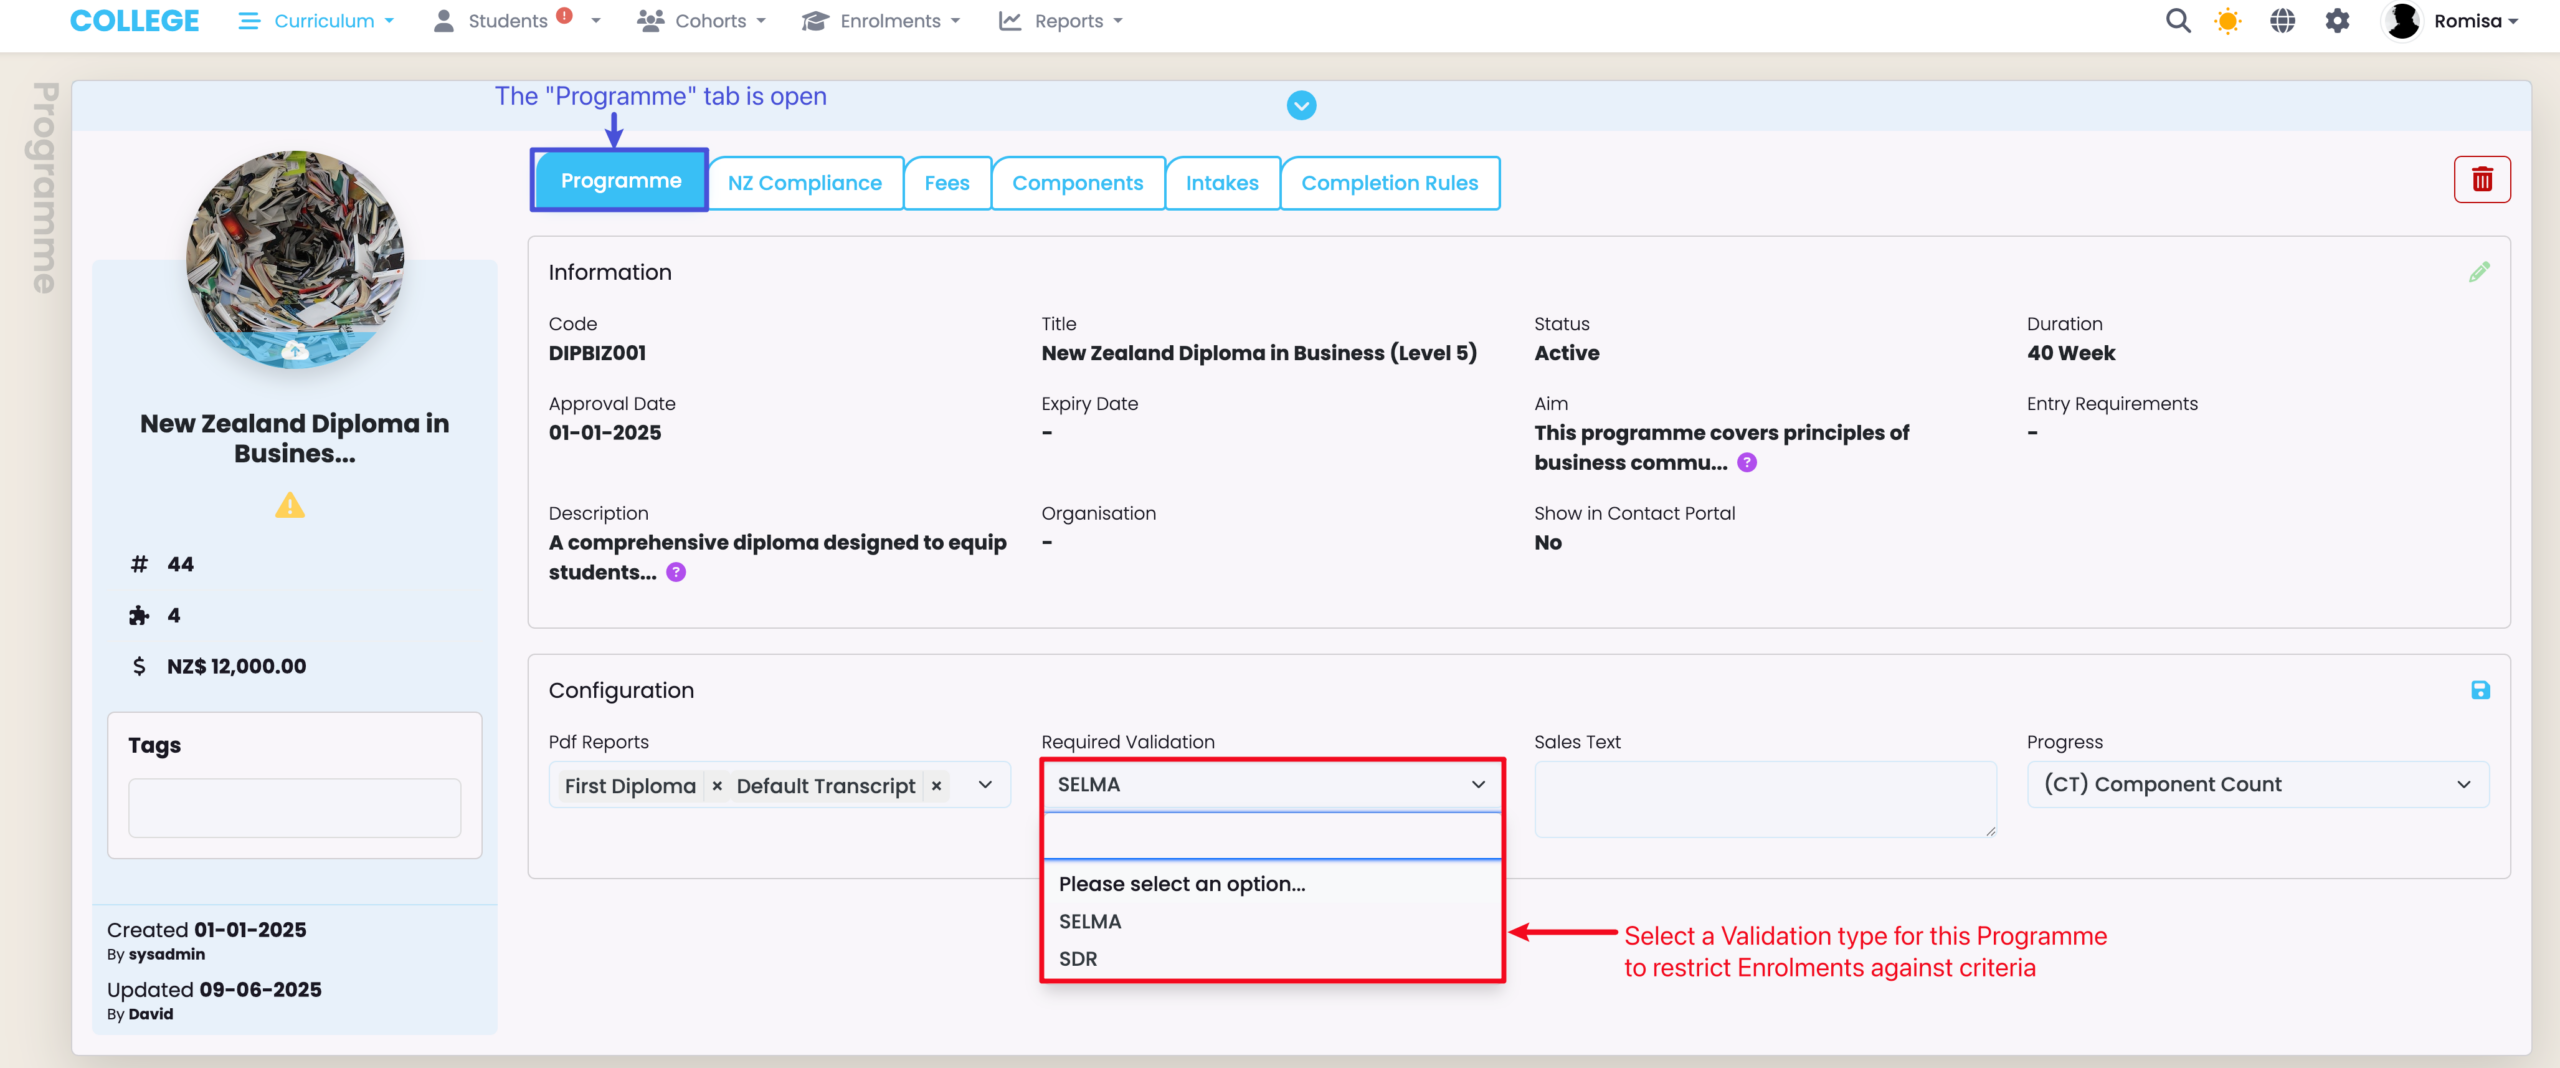Viewport: 2560px width, 1068px height.
Task: Open the Completion Rules tab
Action: click(x=1389, y=183)
